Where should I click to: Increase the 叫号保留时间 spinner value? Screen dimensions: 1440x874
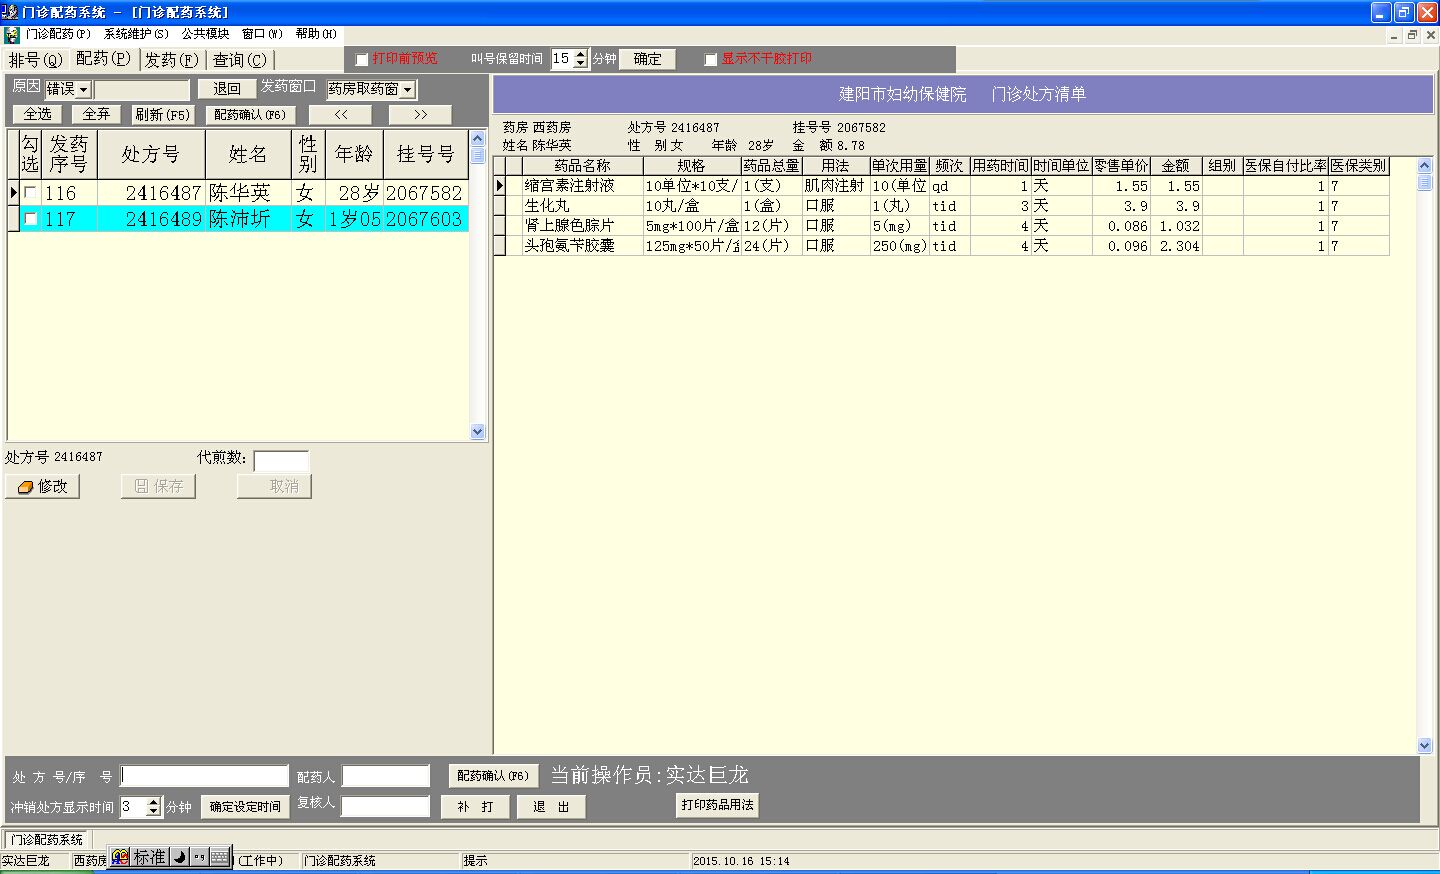tap(580, 55)
